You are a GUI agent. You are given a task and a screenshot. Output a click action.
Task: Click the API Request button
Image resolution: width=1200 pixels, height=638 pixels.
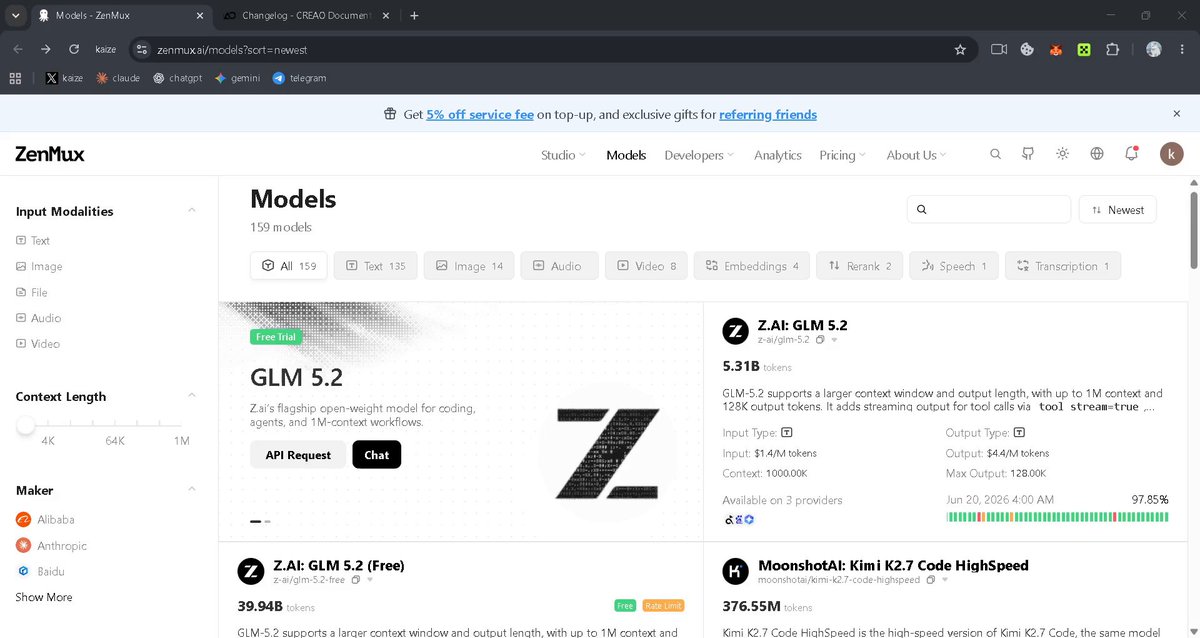(x=298, y=455)
